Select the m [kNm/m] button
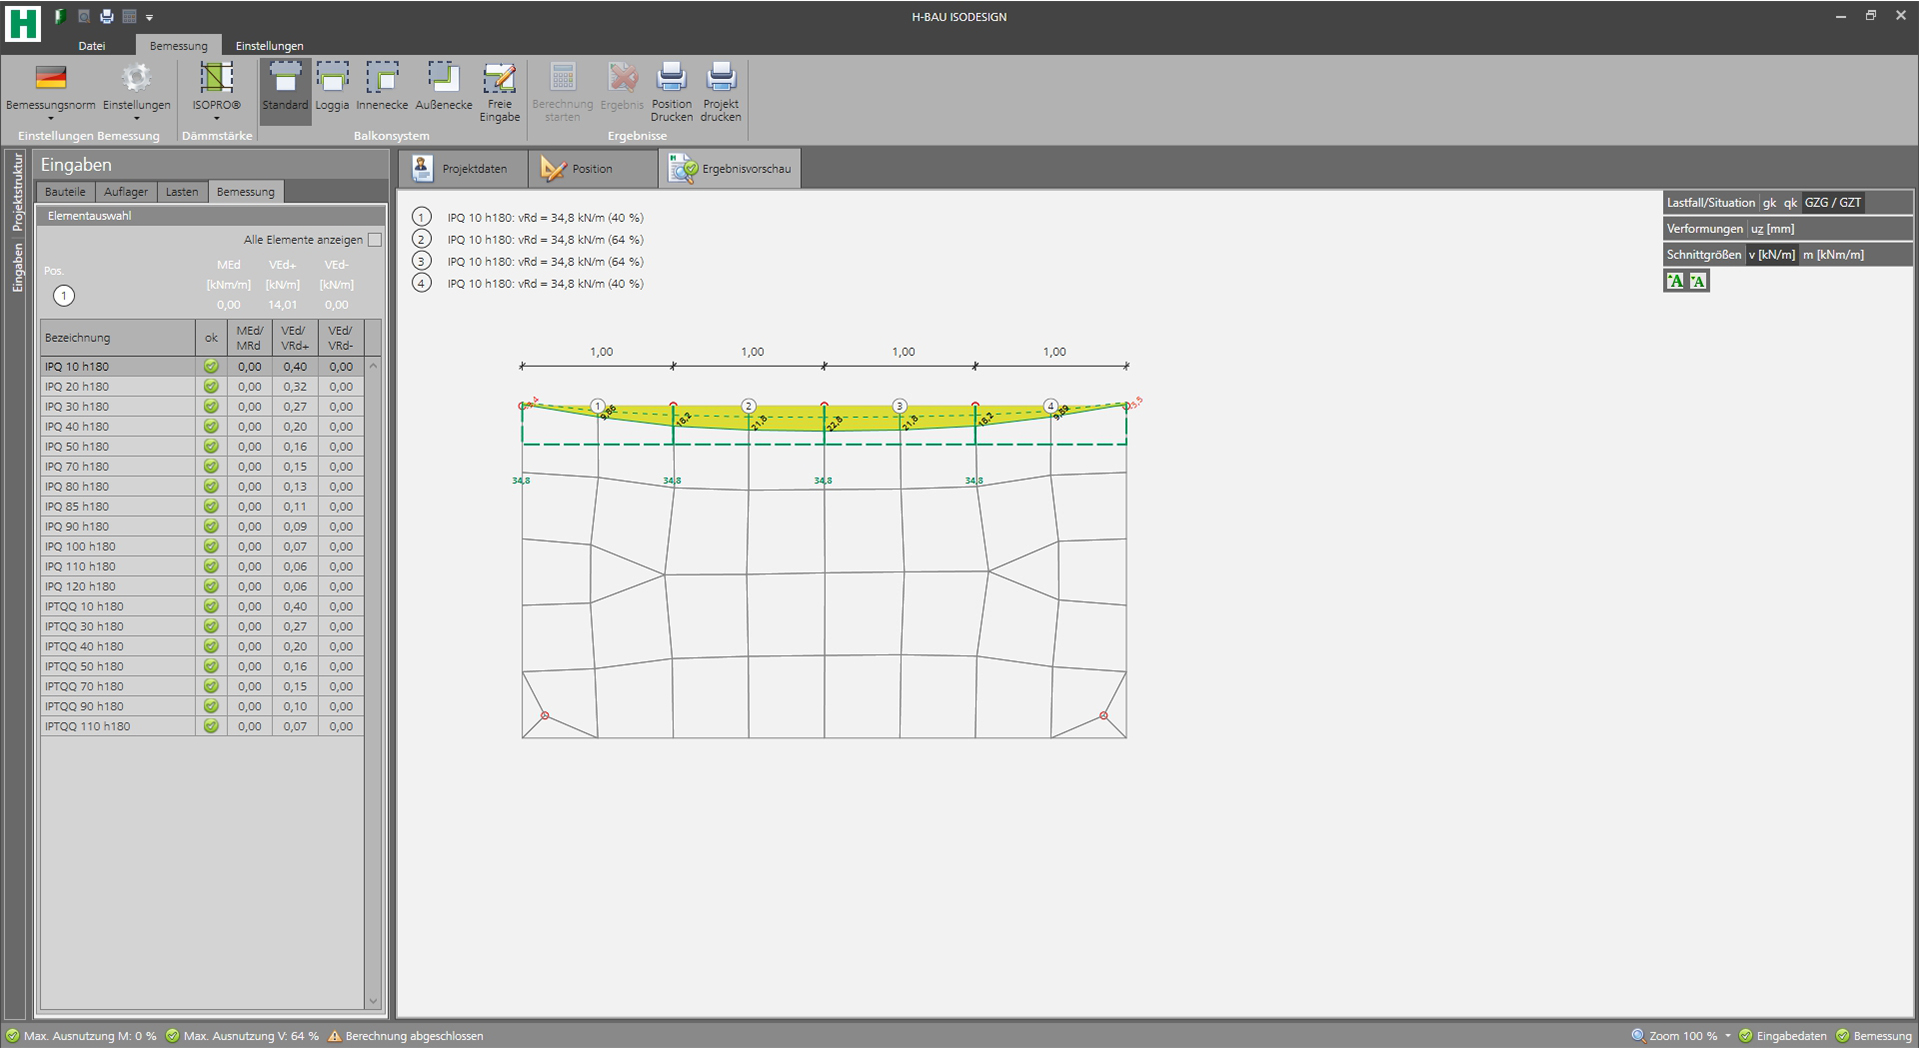Image resolution: width=1919 pixels, height=1048 pixels. pos(1833,255)
